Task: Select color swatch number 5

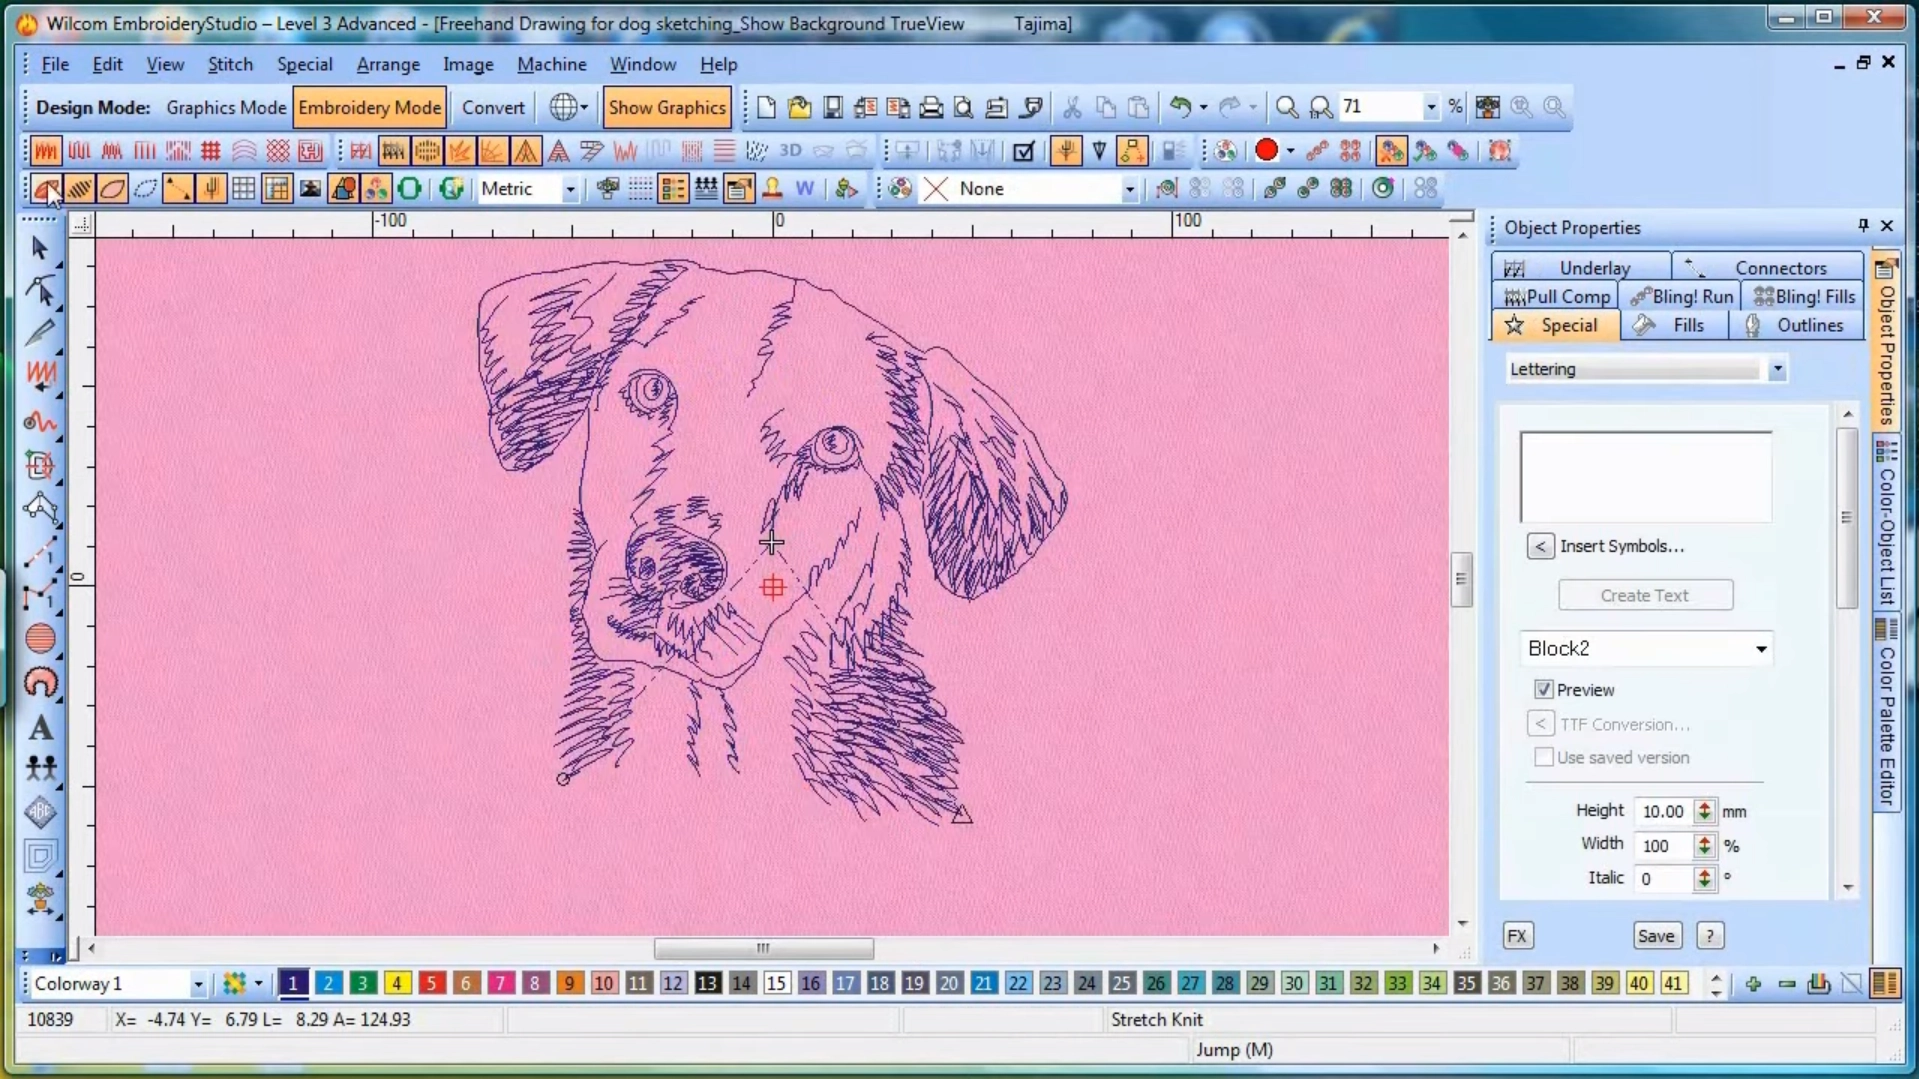Action: point(431,984)
